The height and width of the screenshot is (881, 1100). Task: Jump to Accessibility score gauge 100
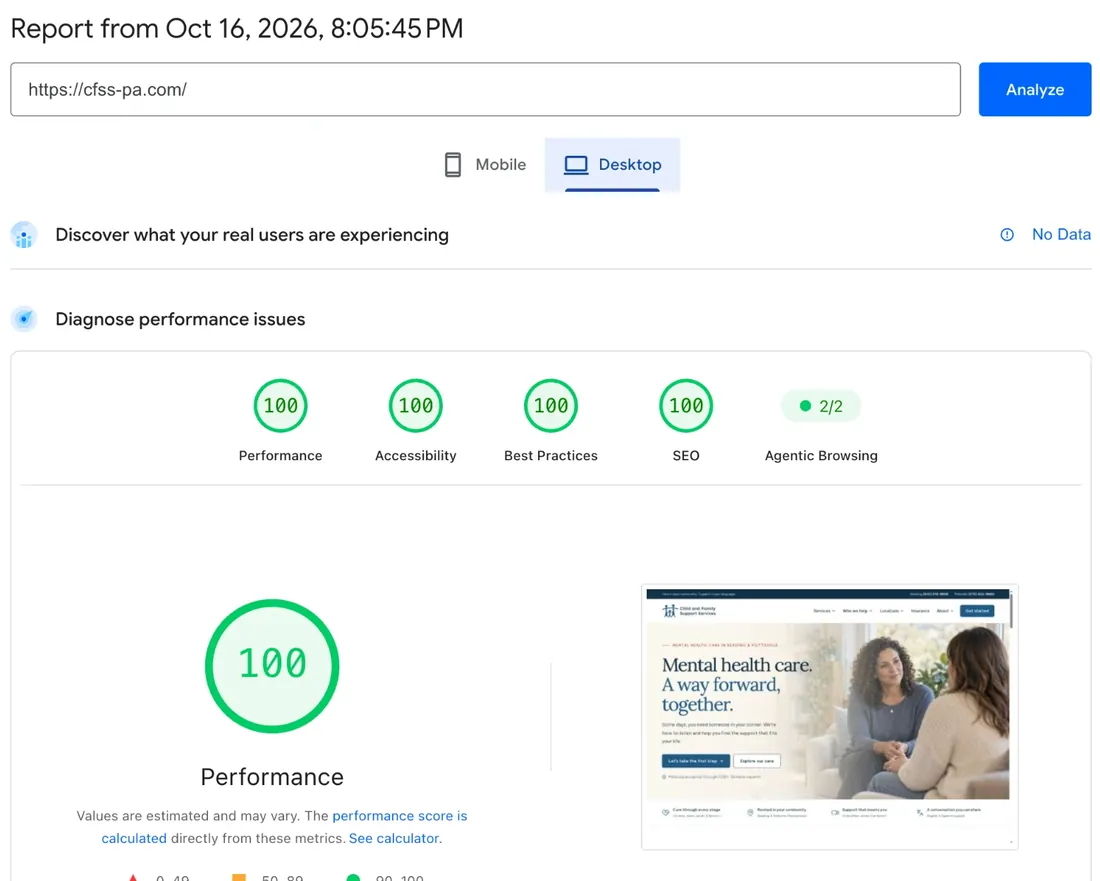(x=416, y=405)
